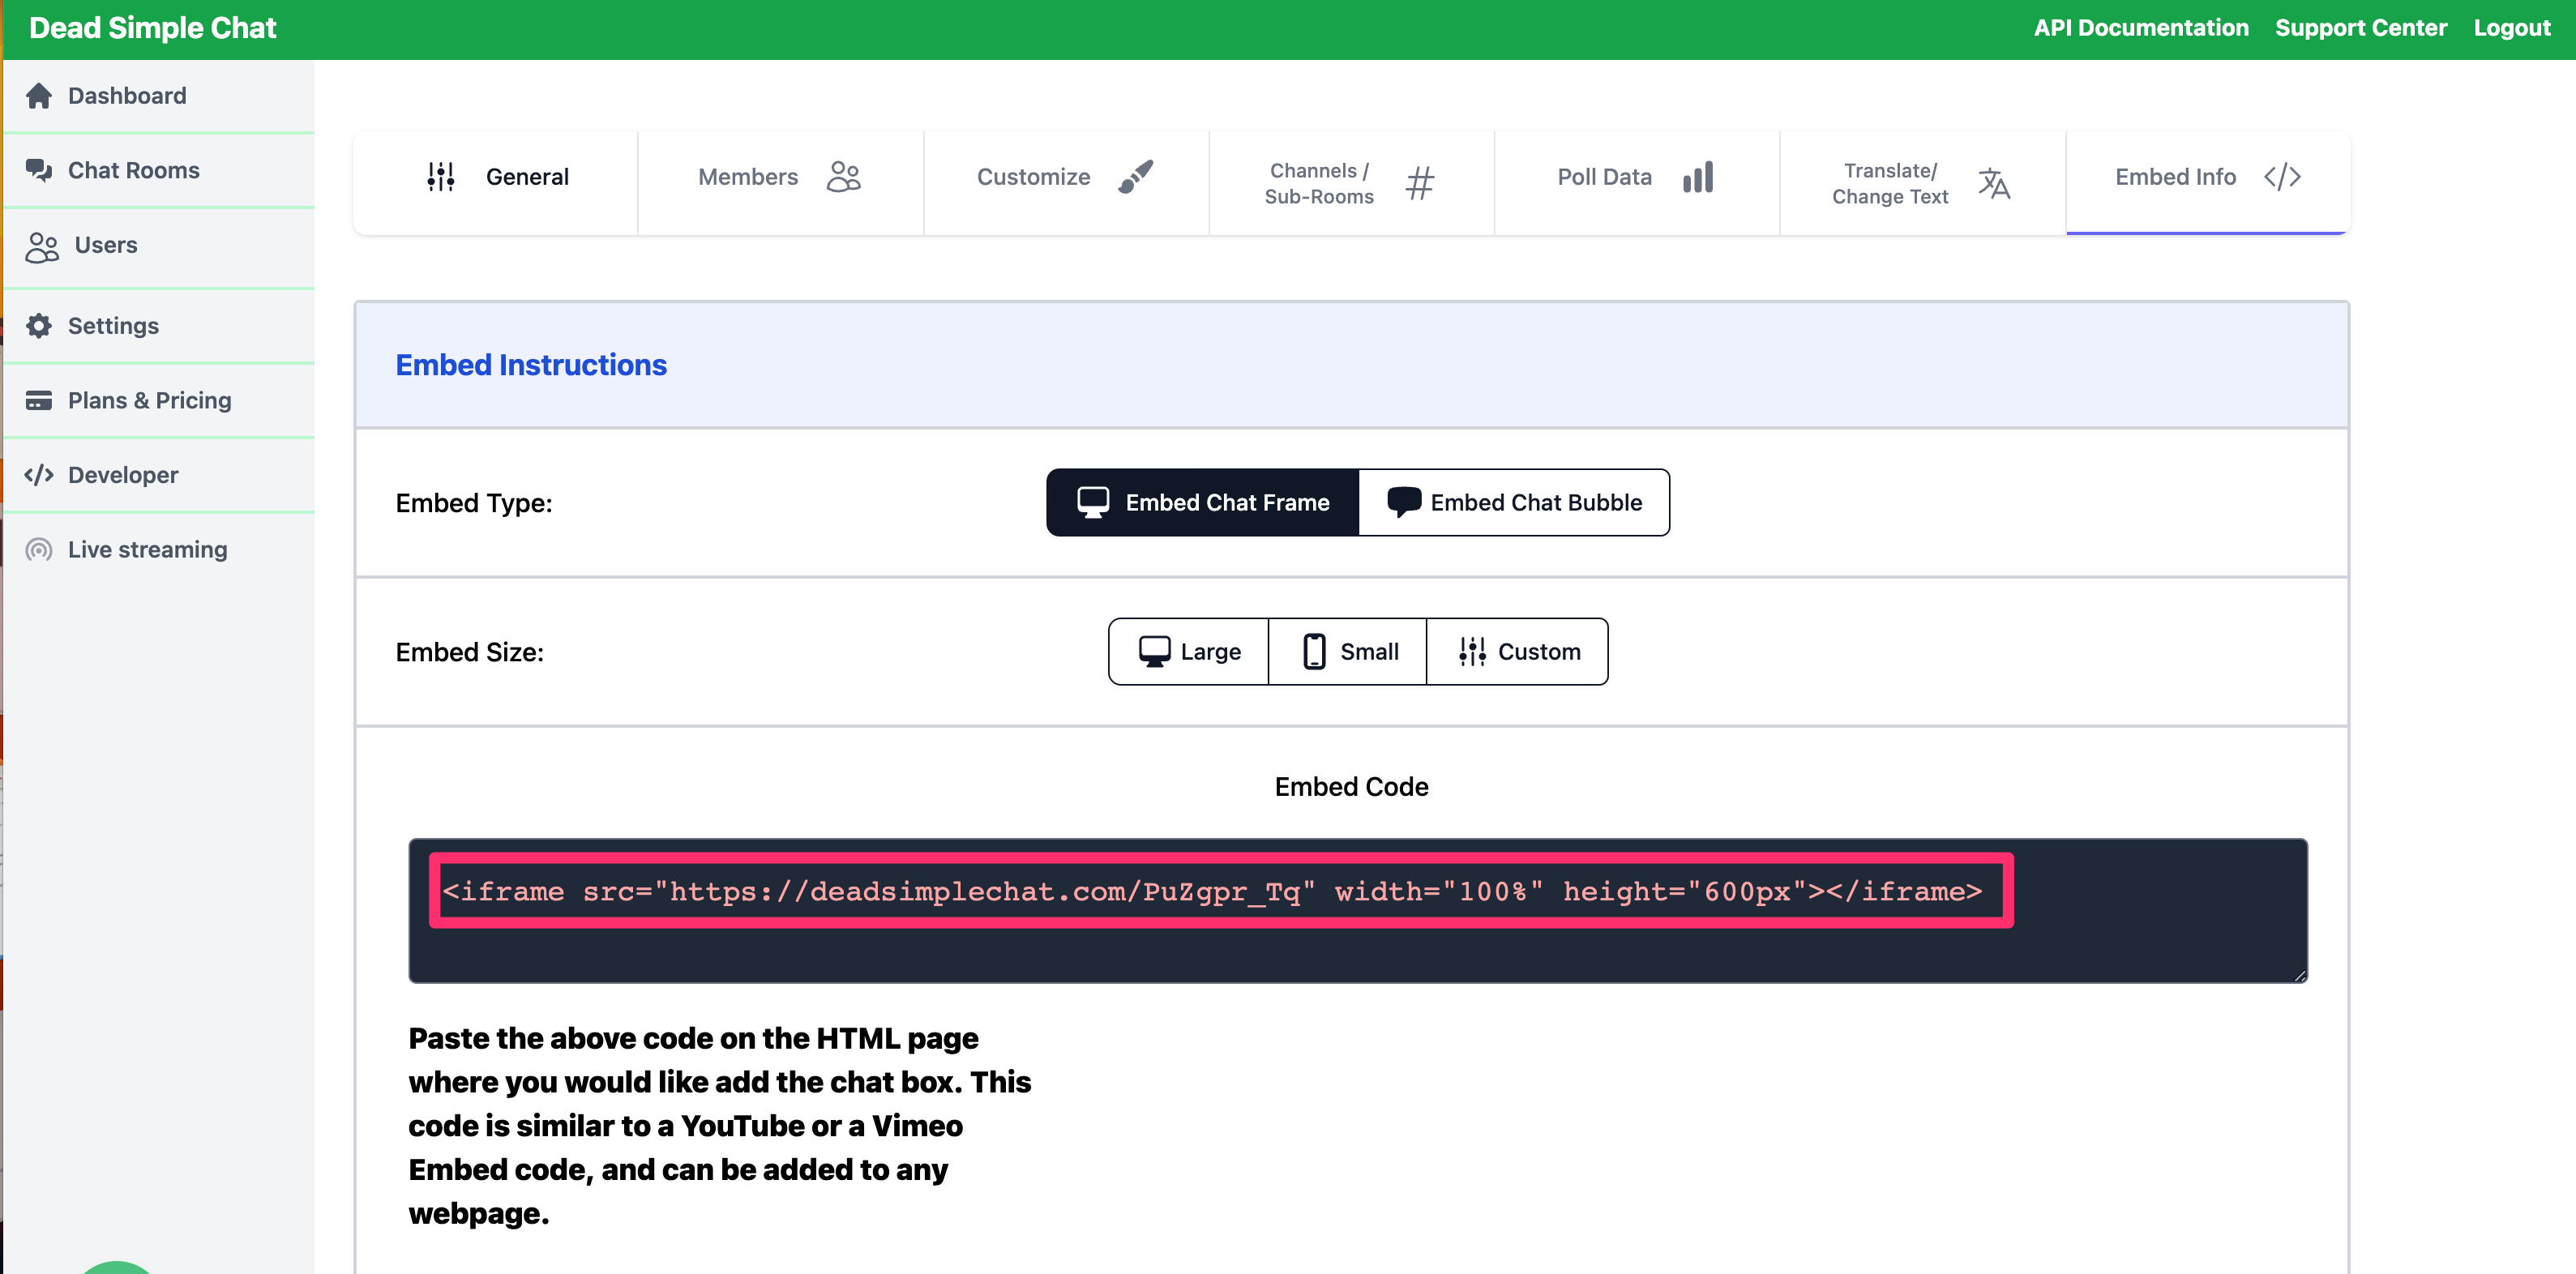
Task: Click inside the iframe embed code box
Action: coord(1358,911)
